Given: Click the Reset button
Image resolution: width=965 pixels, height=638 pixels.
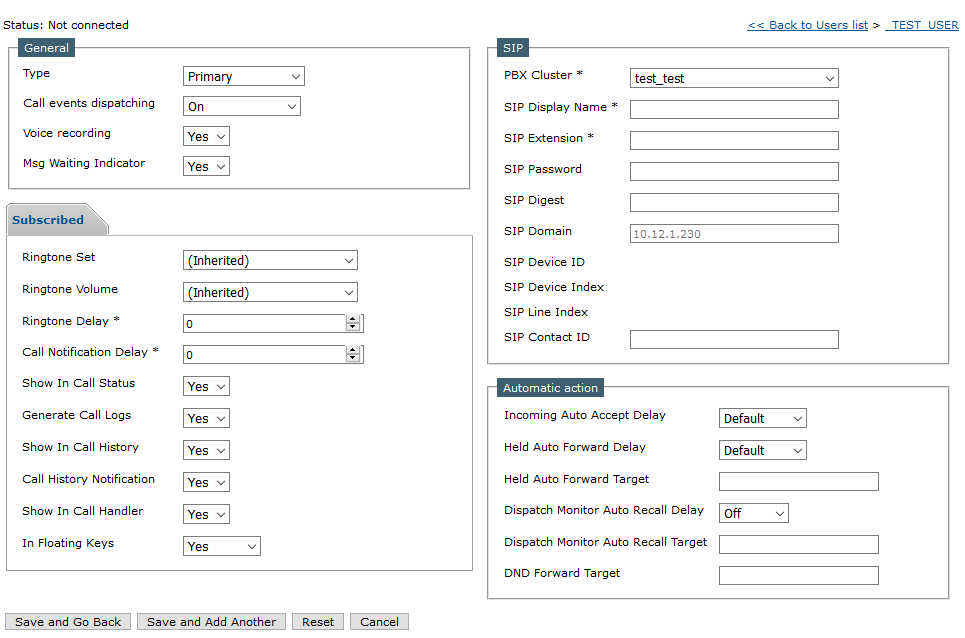Looking at the screenshot, I should [318, 622].
